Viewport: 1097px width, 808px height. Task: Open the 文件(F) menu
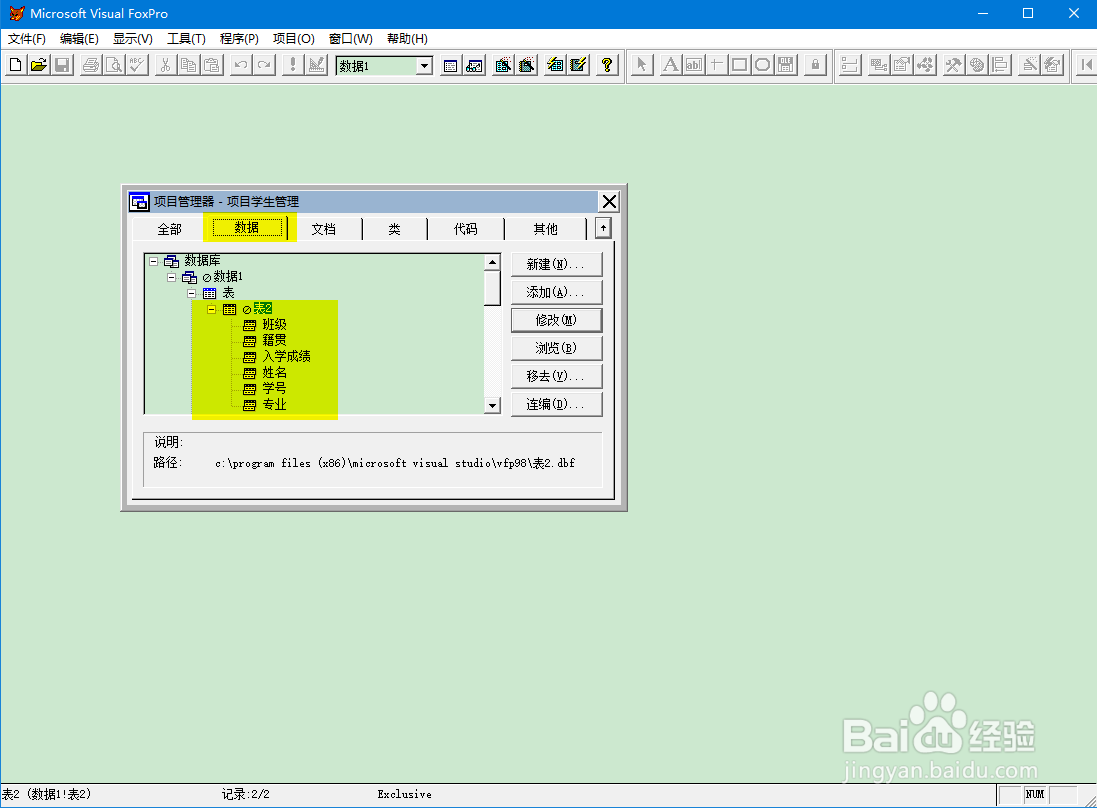[27, 38]
